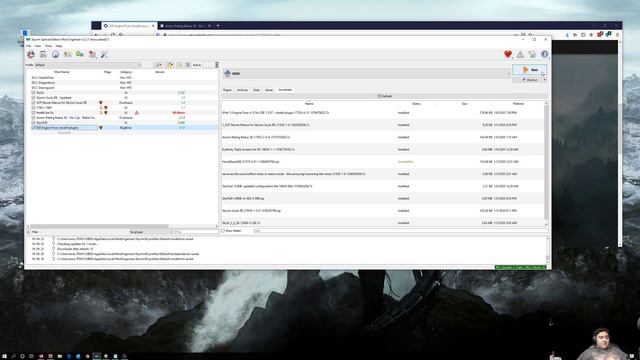640x360 pixels.
Task: Select the Downloads tab
Action: click(x=285, y=90)
